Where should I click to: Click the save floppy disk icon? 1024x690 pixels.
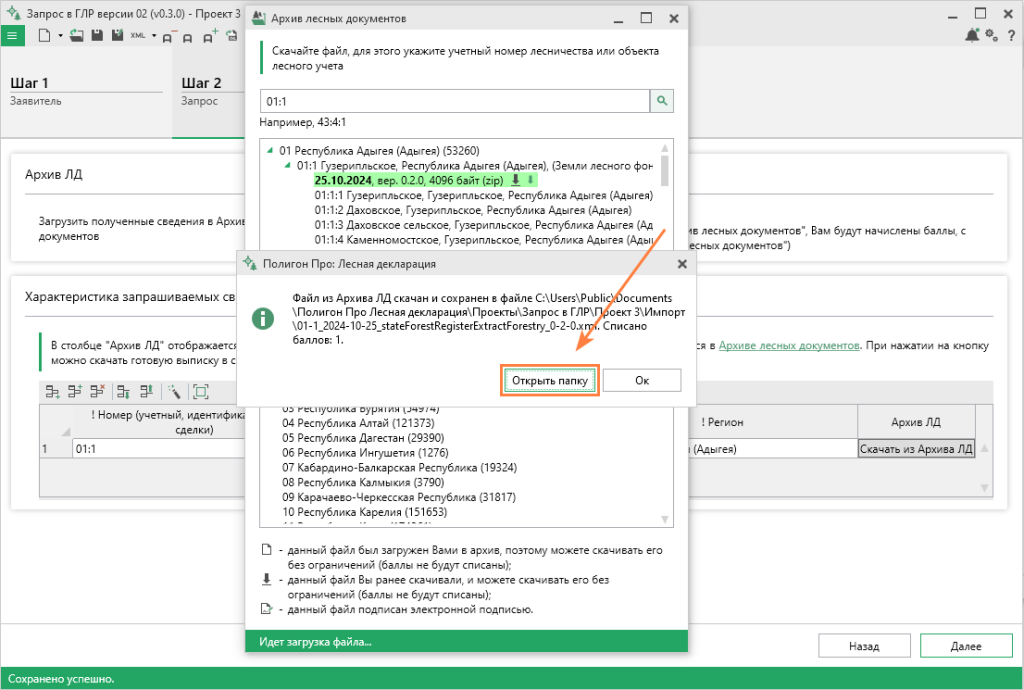point(97,35)
